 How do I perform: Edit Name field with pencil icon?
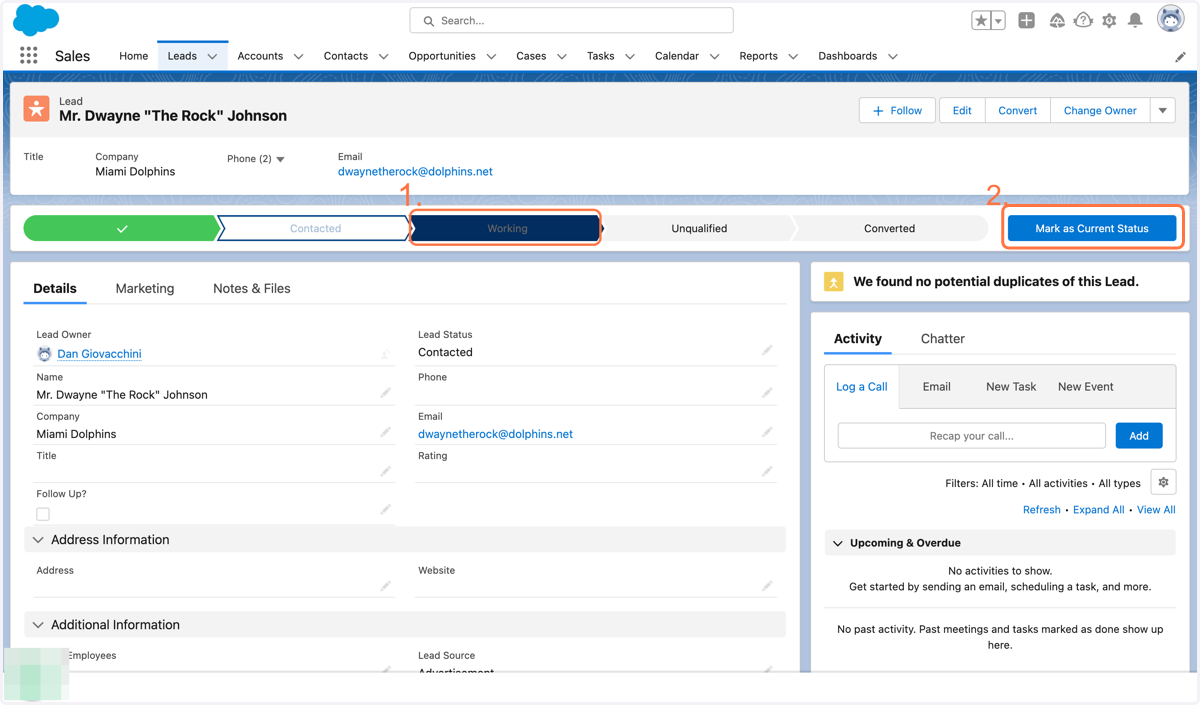[385, 393]
